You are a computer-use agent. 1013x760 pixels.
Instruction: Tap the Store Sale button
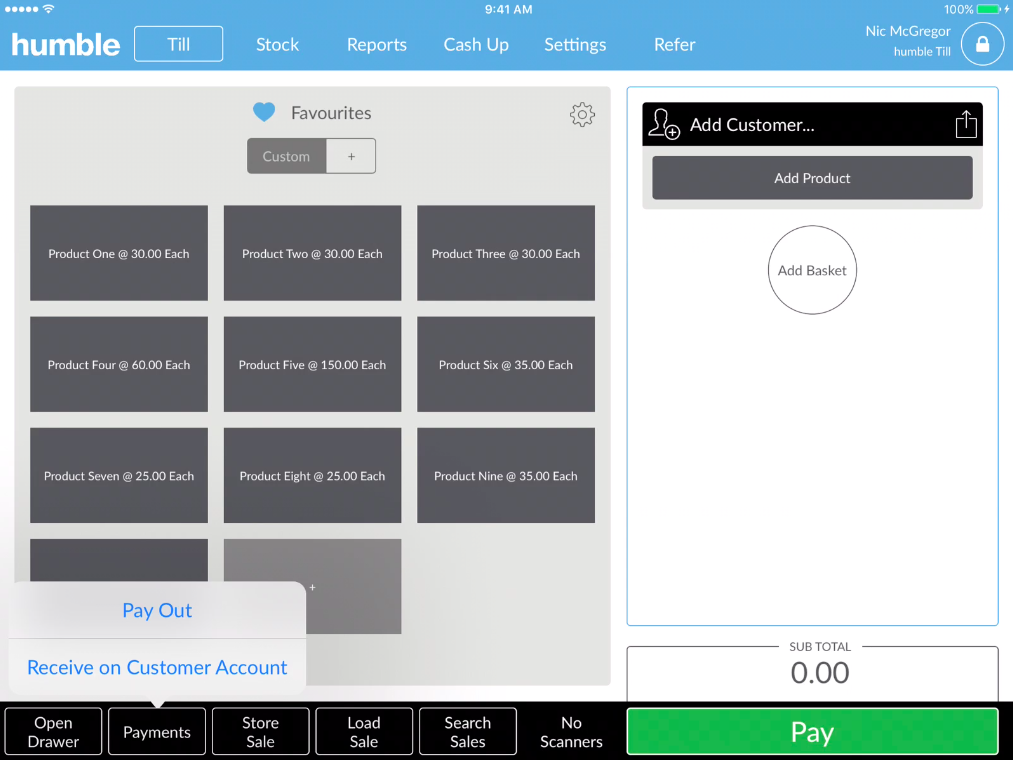click(x=260, y=732)
